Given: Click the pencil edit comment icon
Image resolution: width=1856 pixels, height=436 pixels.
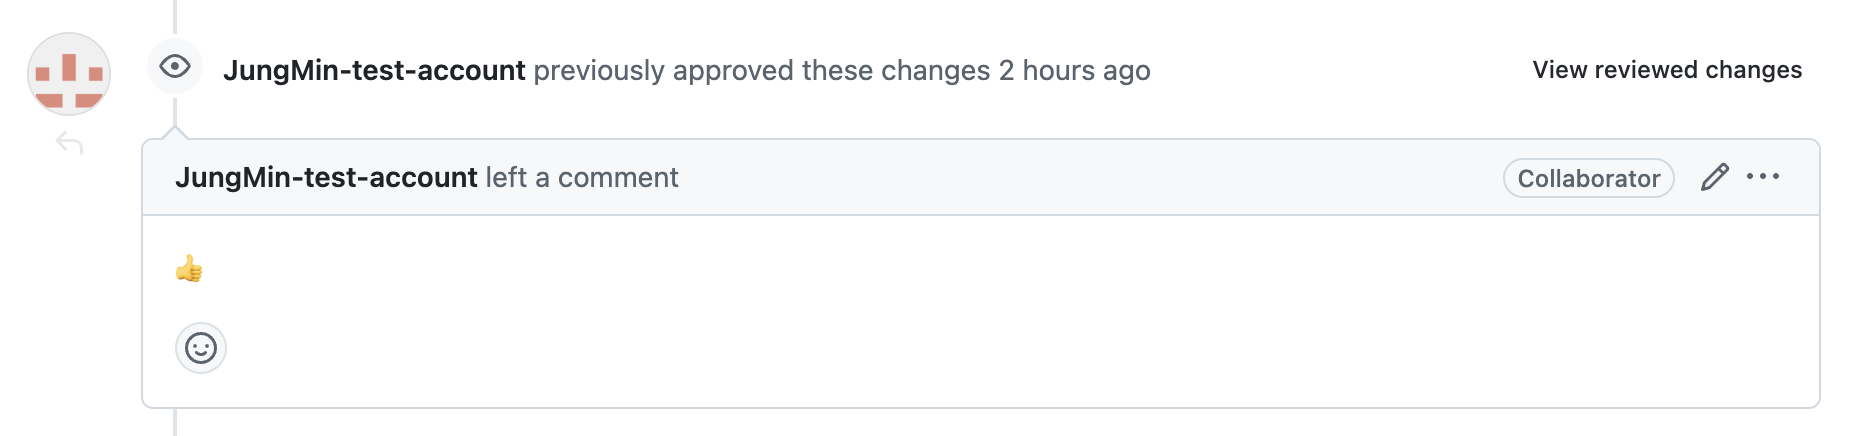Looking at the screenshot, I should [1714, 177].
